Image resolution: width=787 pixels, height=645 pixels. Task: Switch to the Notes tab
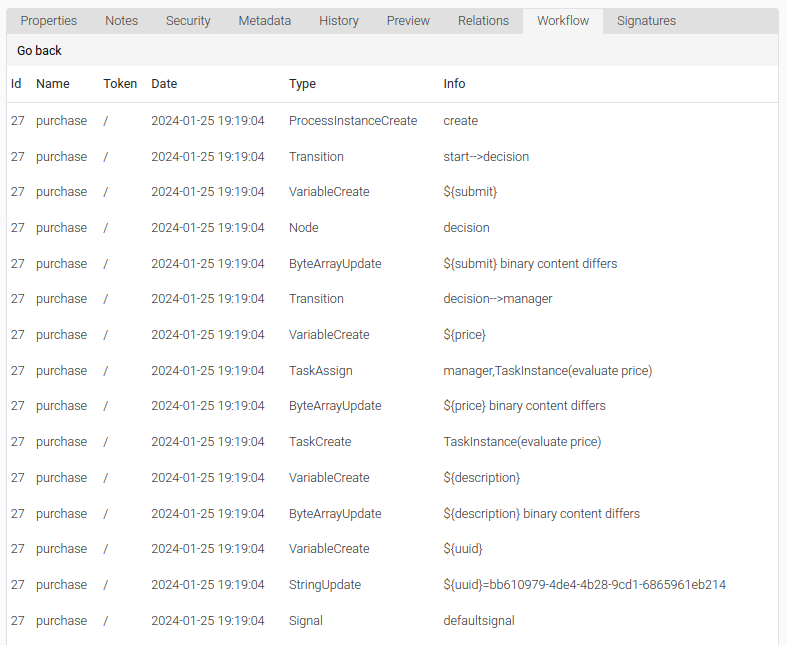click(121, 21)
